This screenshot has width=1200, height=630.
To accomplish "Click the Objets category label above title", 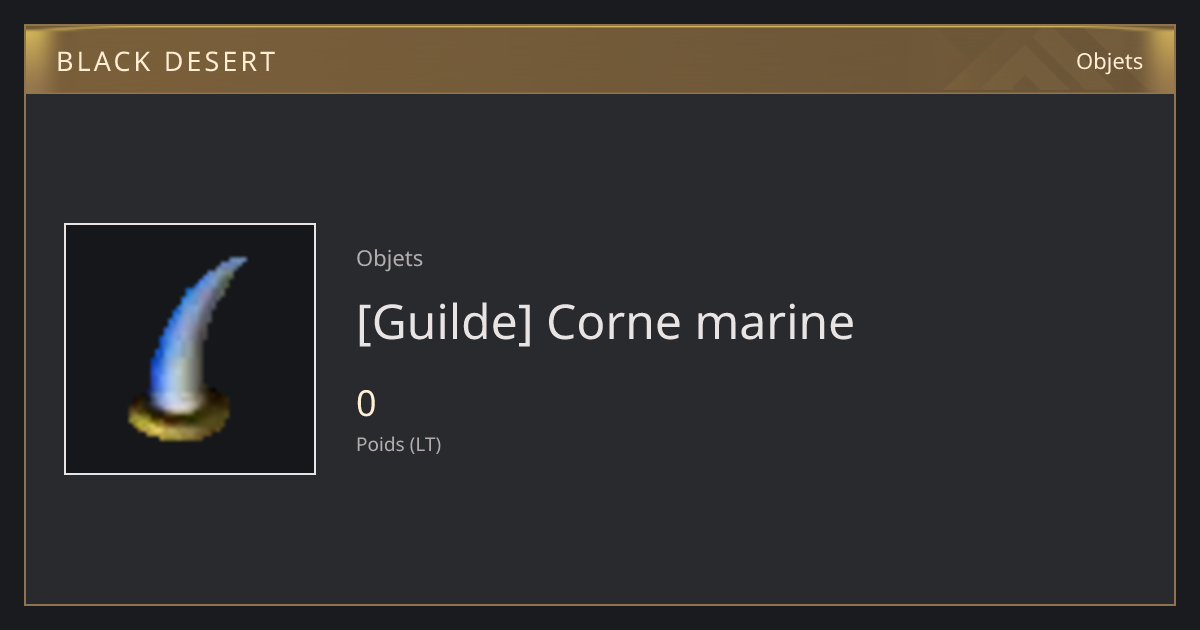I will pyautogui.click(x=389, y=258).
